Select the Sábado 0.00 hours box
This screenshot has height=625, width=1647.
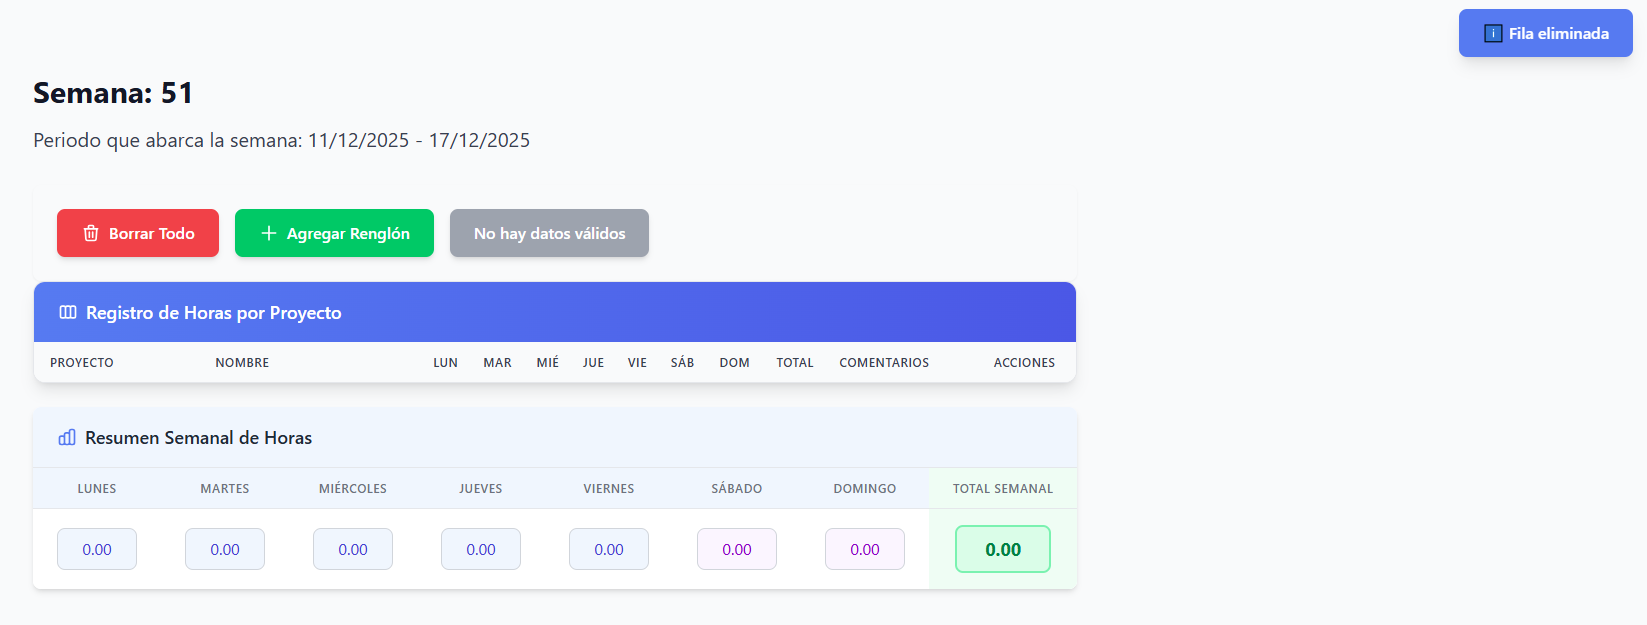(x=737, y=549)
